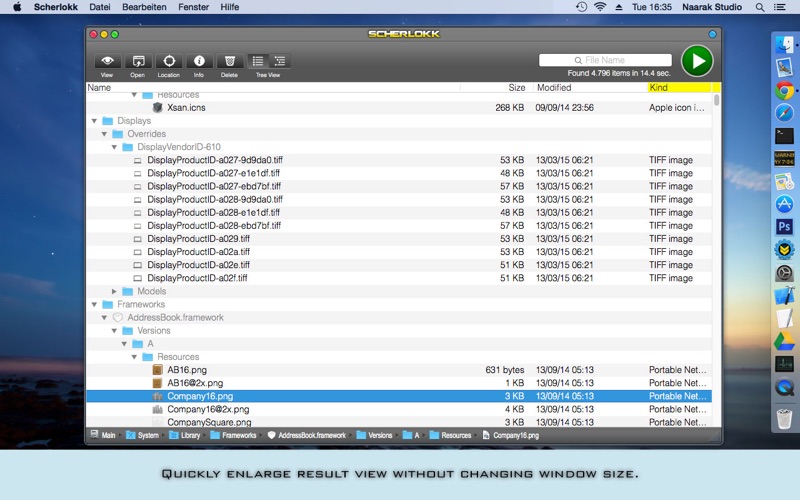Open the Fenster menu

(194, 7)
